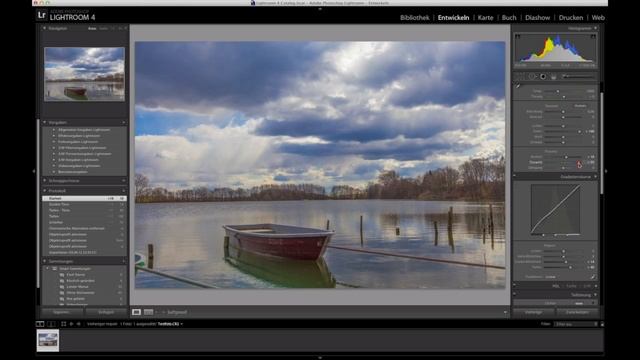Toggle highlight clipping indicator in histogram
Viewport: 640px width, 360px height.
[593, 37]
